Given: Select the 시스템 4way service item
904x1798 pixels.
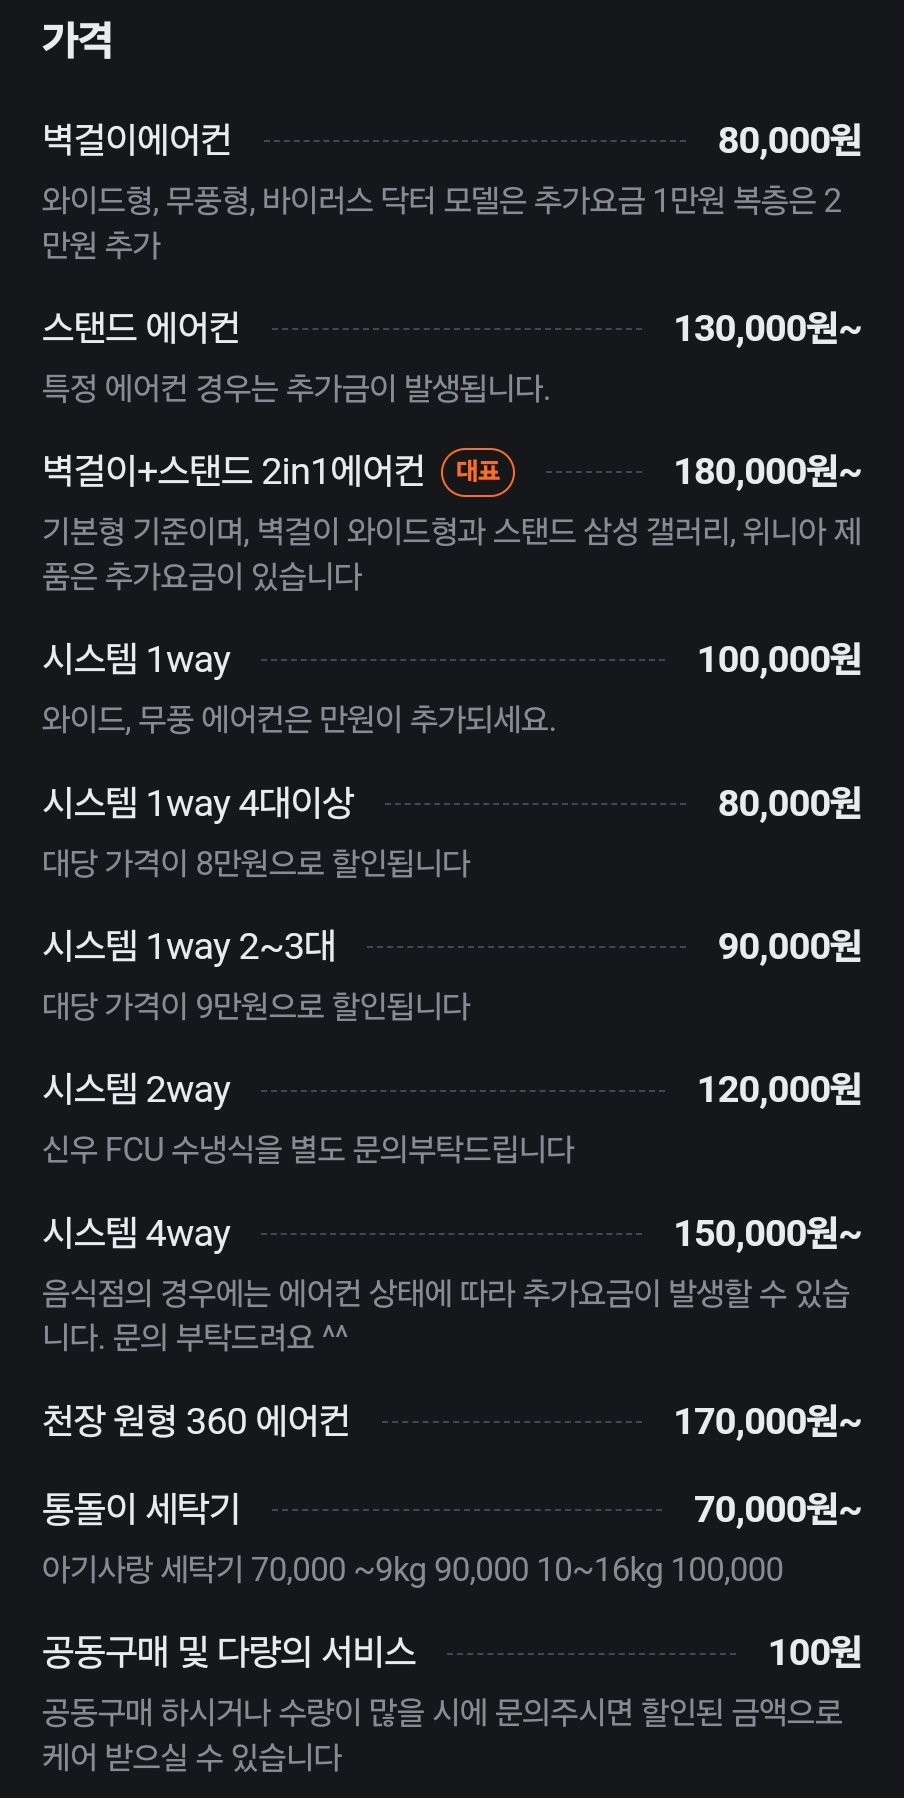Looking at the screenshot, I should pyautogui.click(x=137, y=1232).
